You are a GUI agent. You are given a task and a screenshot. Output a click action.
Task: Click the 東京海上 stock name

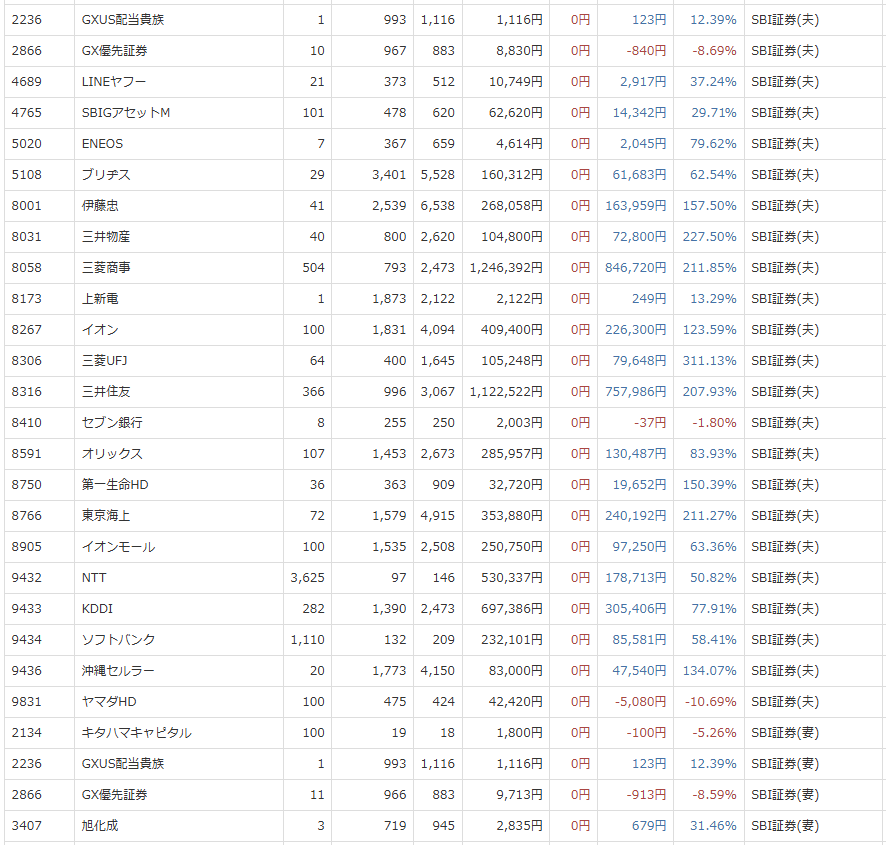point(106,515)
